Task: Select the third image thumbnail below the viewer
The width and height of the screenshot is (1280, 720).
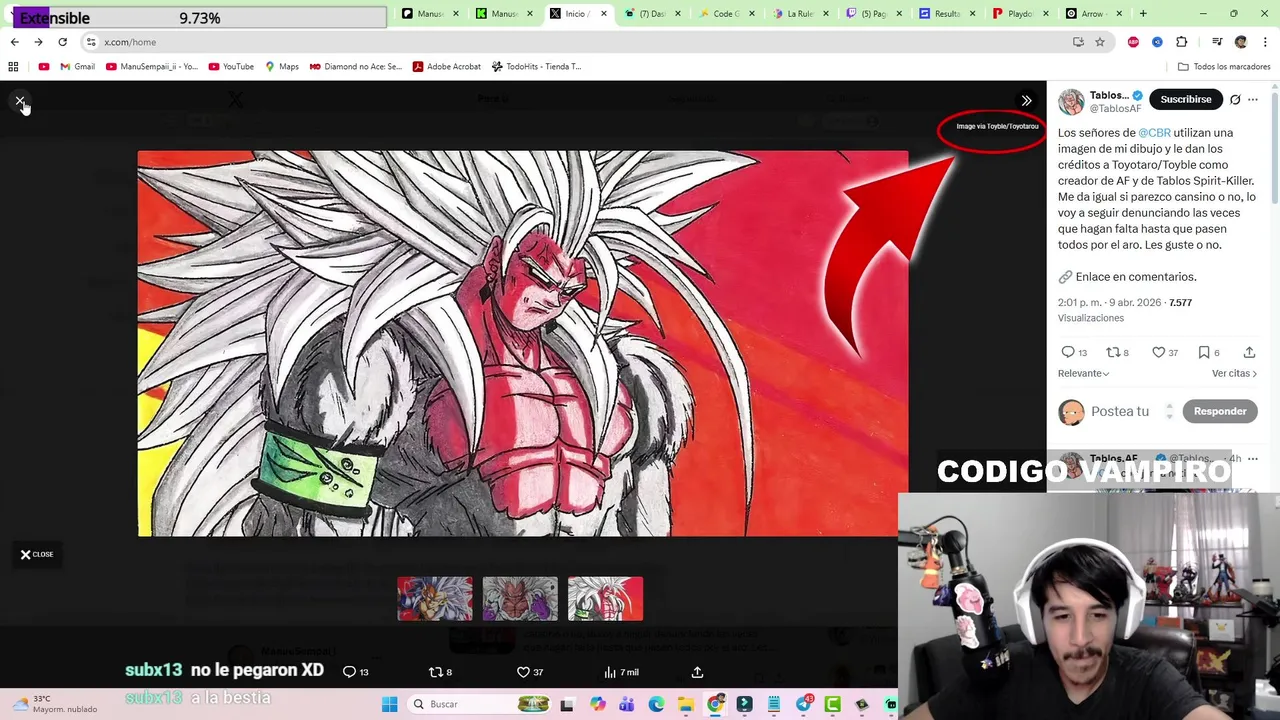Action: (x=605, y=598)
